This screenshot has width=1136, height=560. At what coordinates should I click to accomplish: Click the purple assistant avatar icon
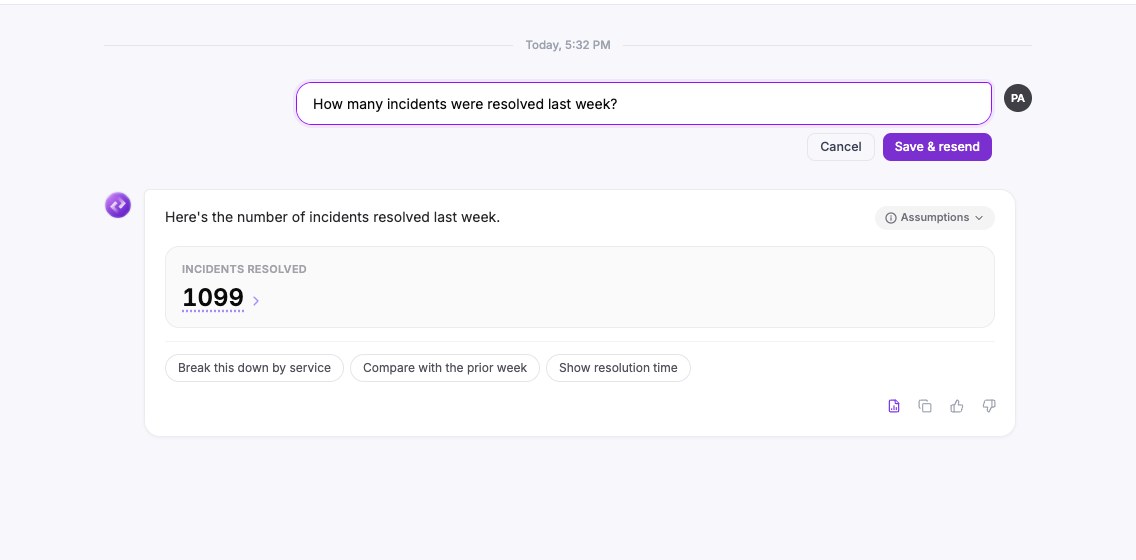118,205
